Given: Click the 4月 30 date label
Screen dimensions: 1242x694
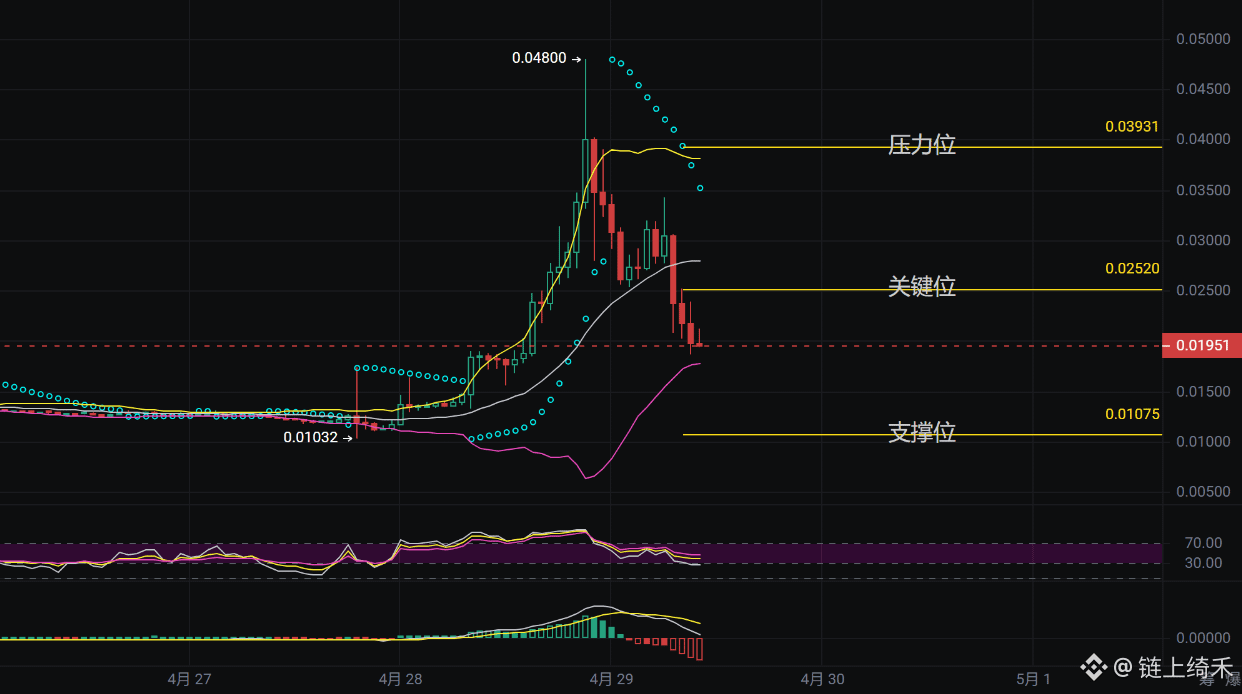Looking at the screenshot, I should (822, 679).
